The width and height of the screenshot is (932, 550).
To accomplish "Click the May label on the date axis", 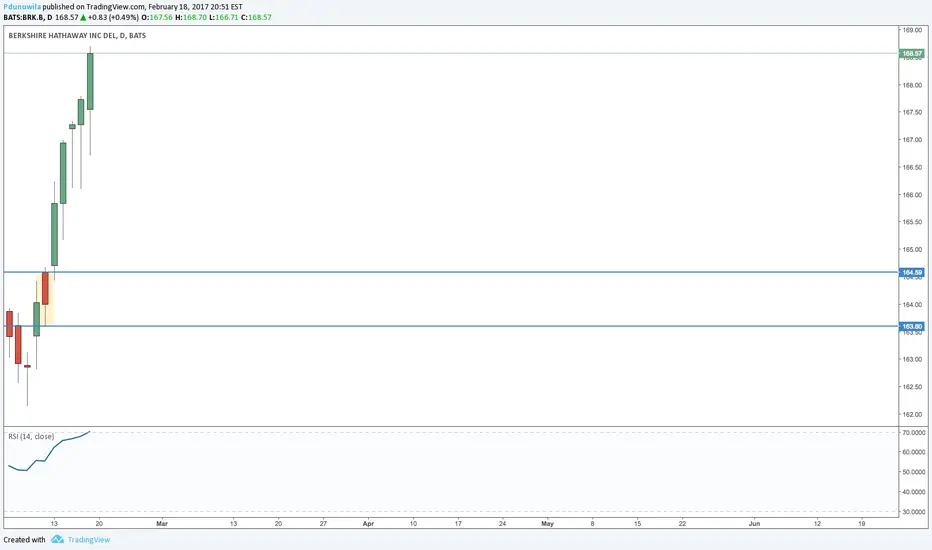I will click(547, 524).
